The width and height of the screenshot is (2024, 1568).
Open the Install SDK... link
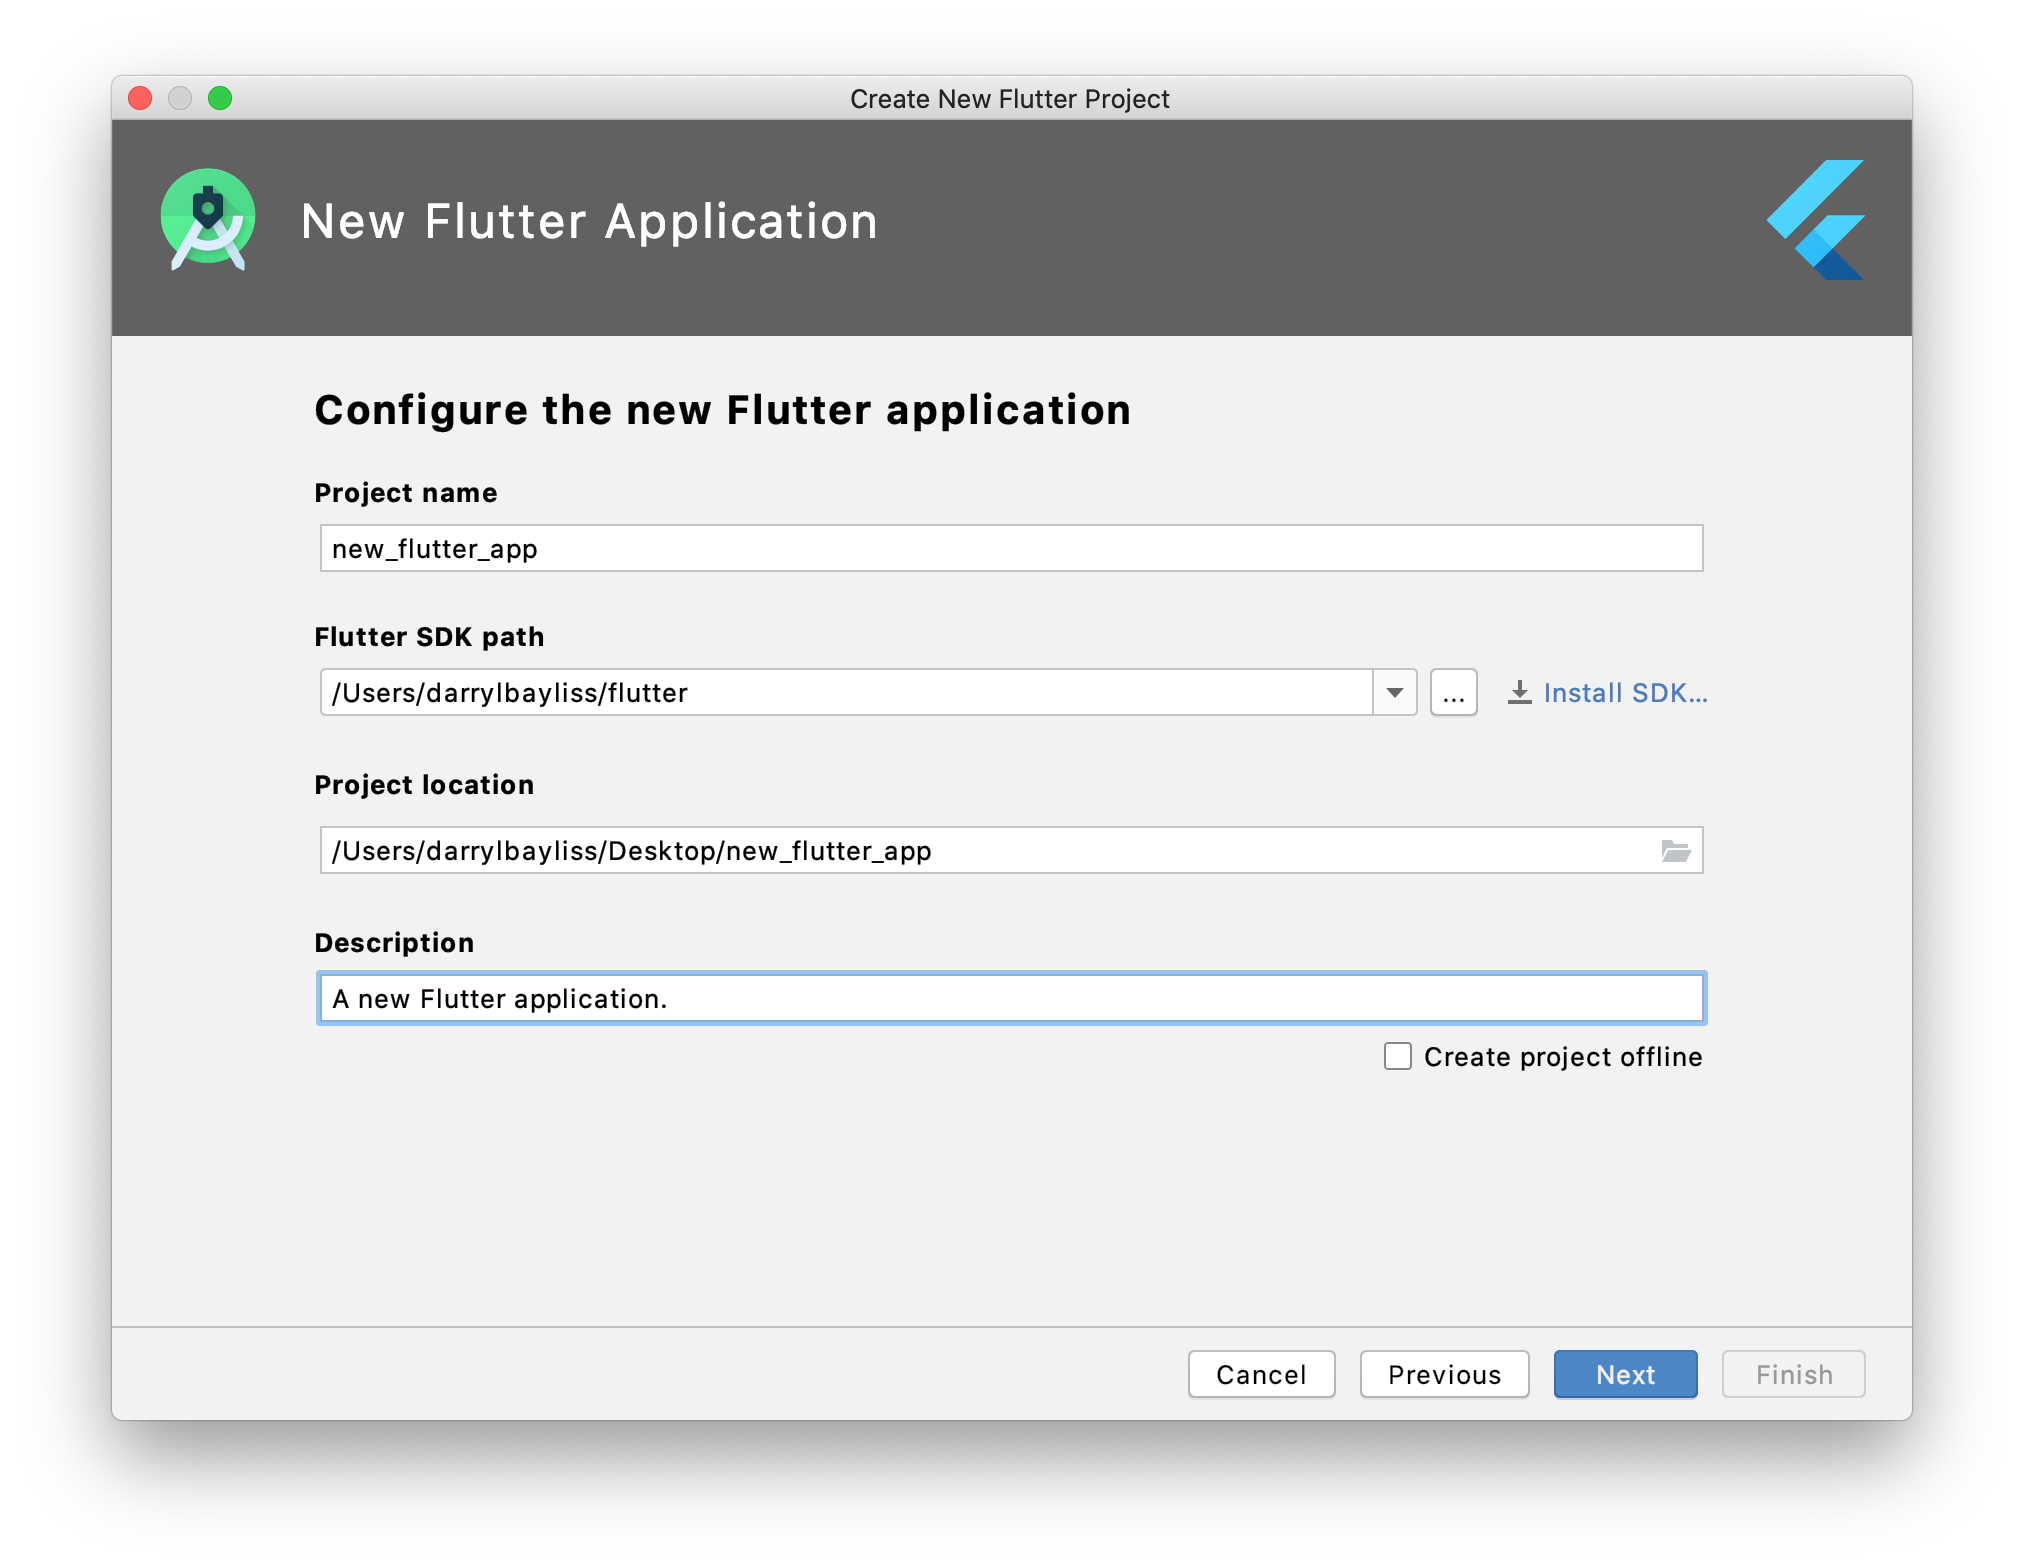click(1625, 693)
